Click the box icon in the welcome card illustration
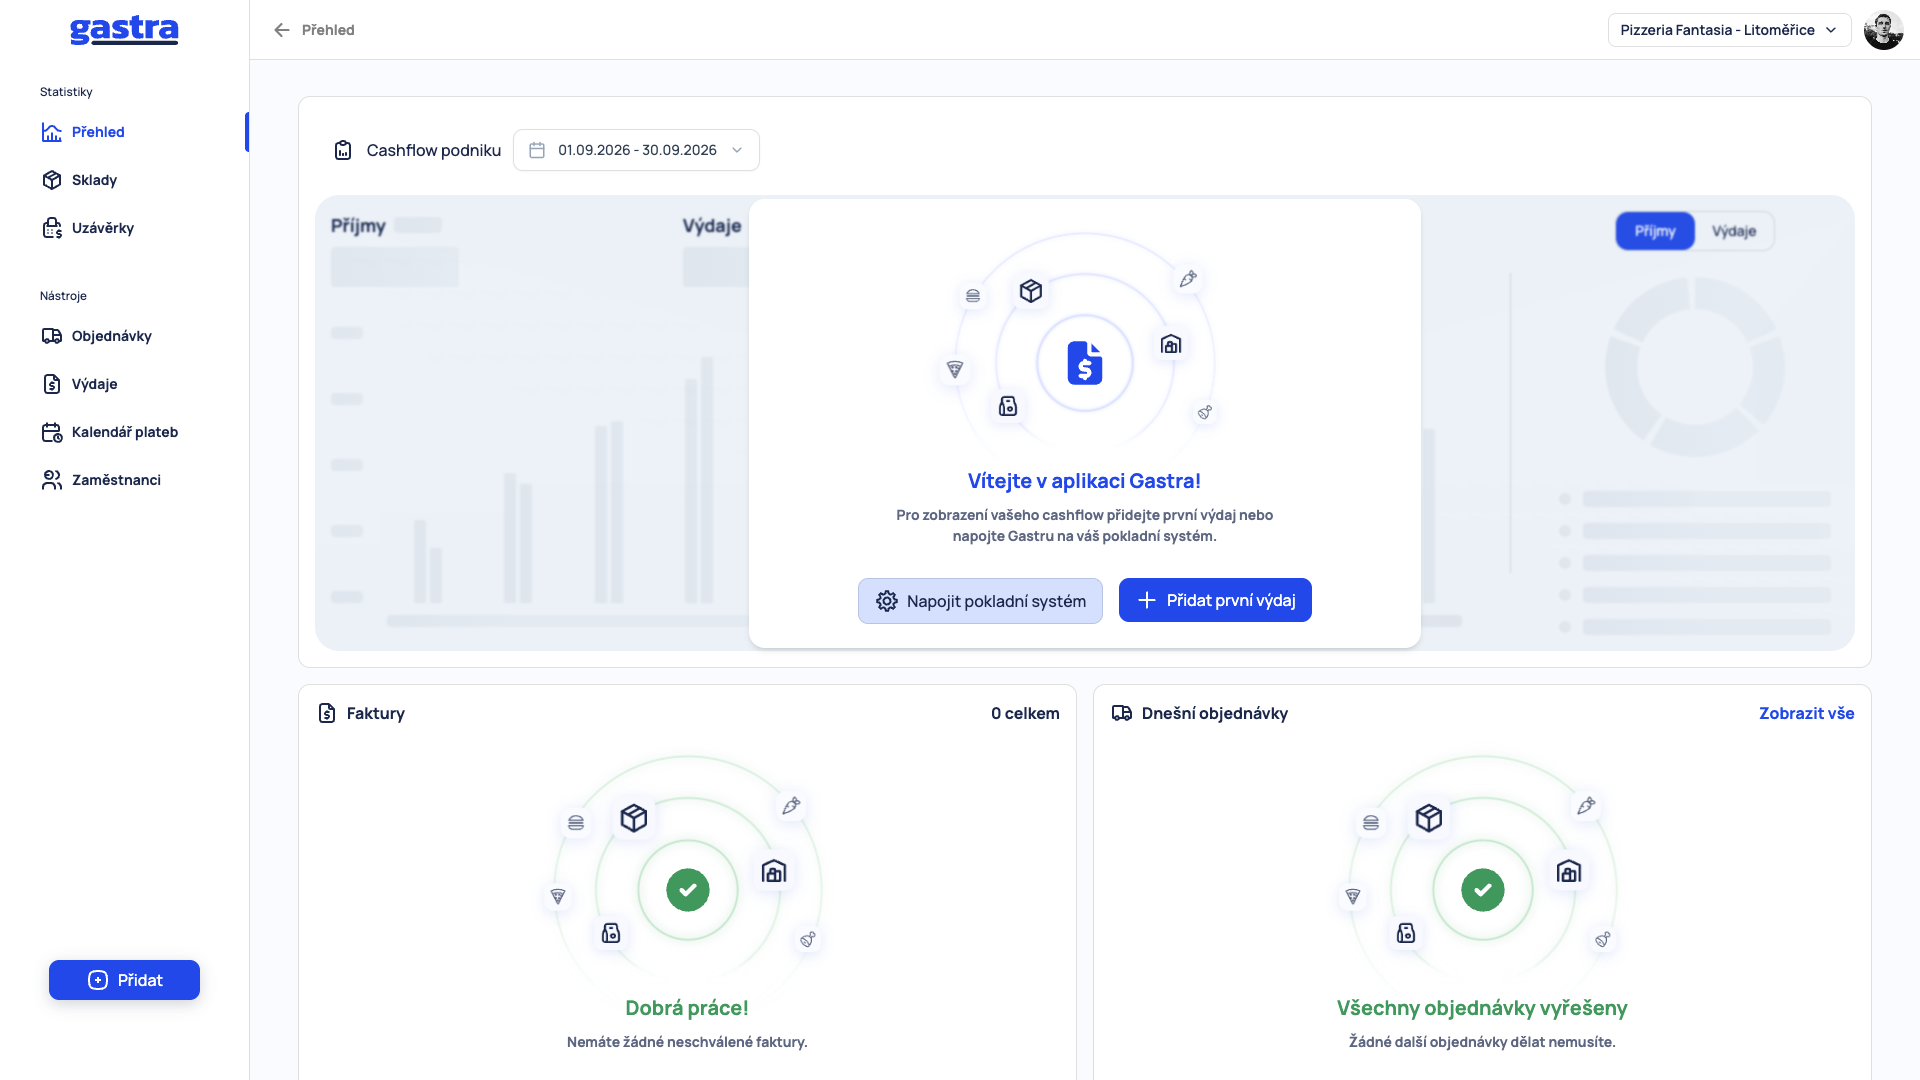Image resolution: width=1920 pixels, height=1080 pixels. pos(1031,291)
